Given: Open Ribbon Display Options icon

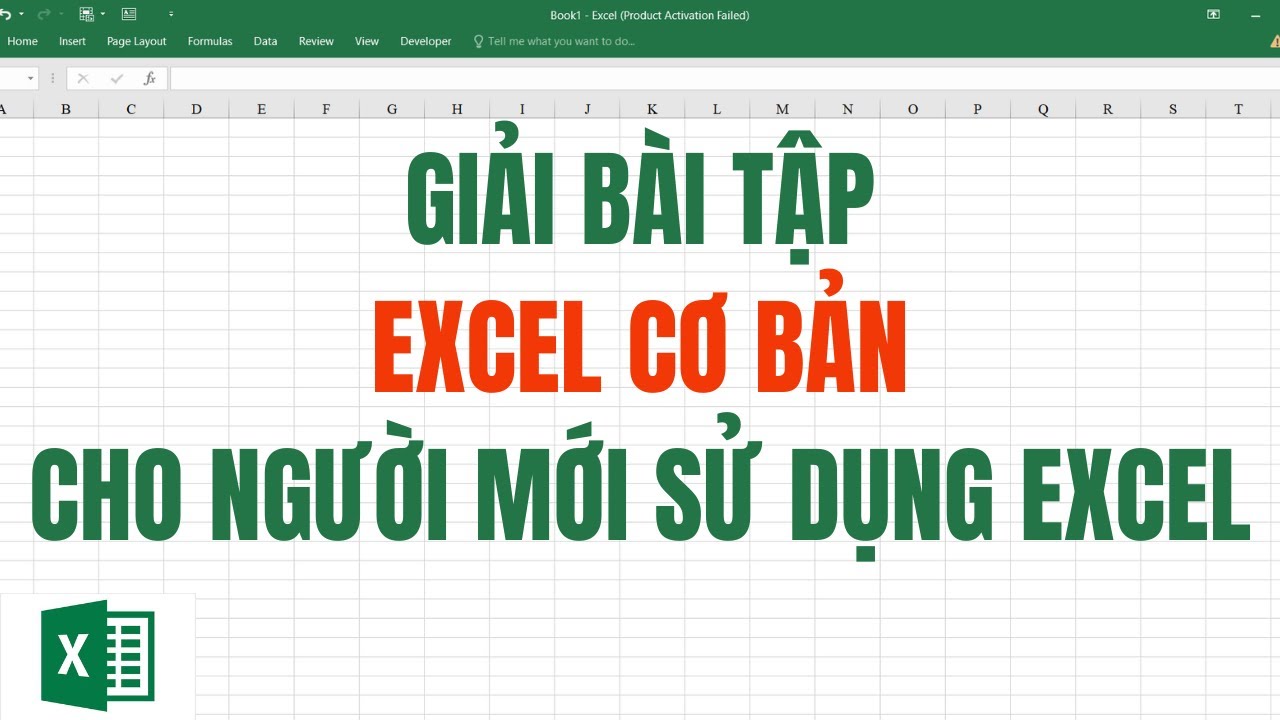Looking at the screenshot, I should [1213, 15].
